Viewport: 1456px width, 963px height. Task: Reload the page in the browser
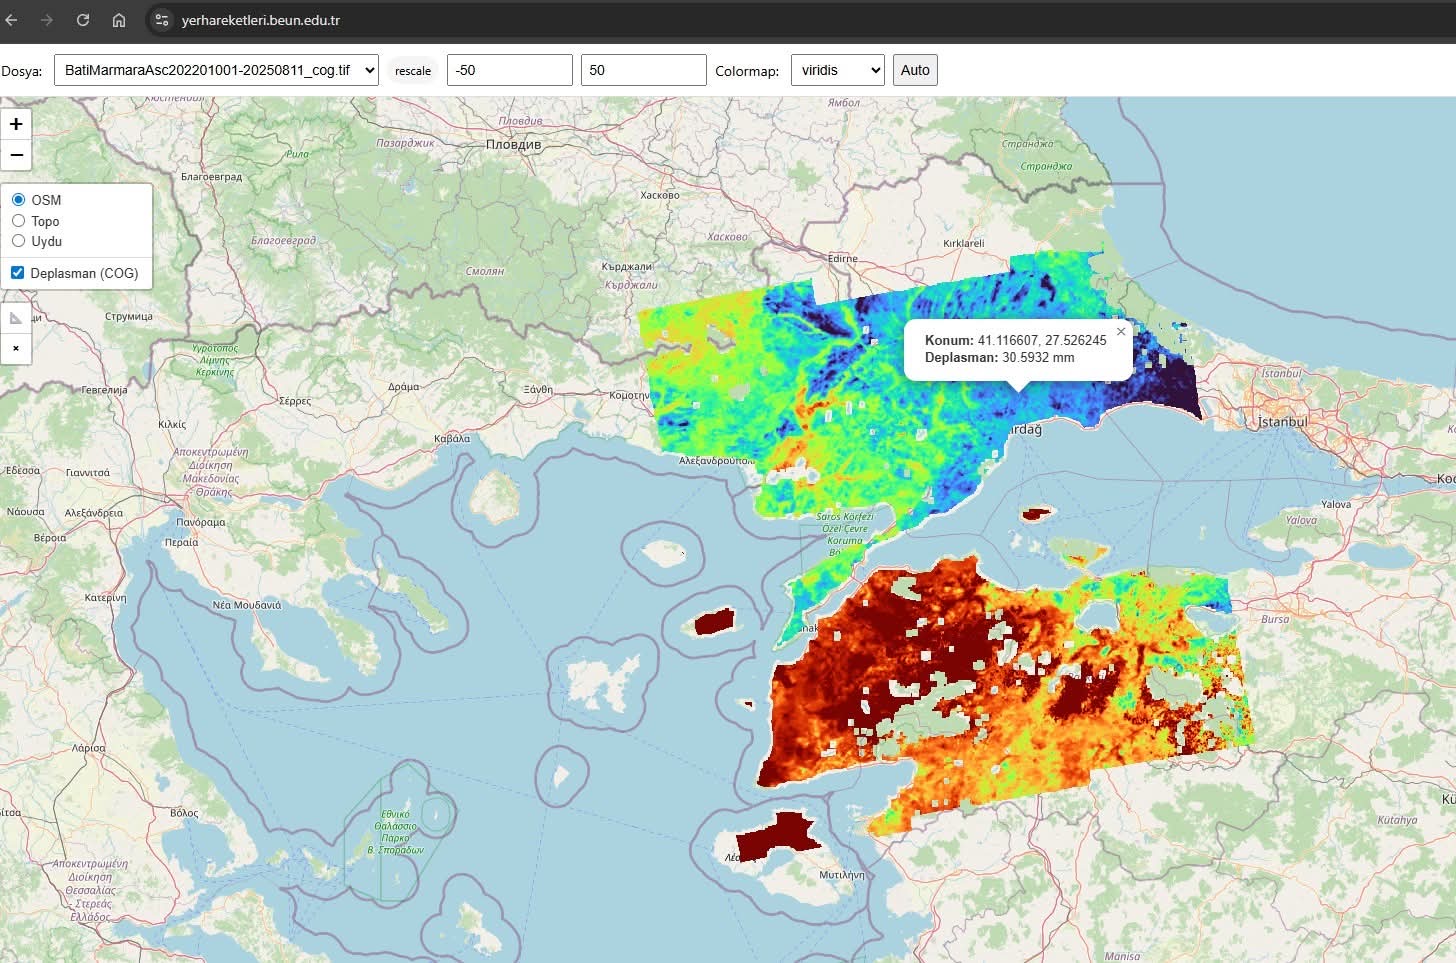pyautogui.click(x=83, y=20)
